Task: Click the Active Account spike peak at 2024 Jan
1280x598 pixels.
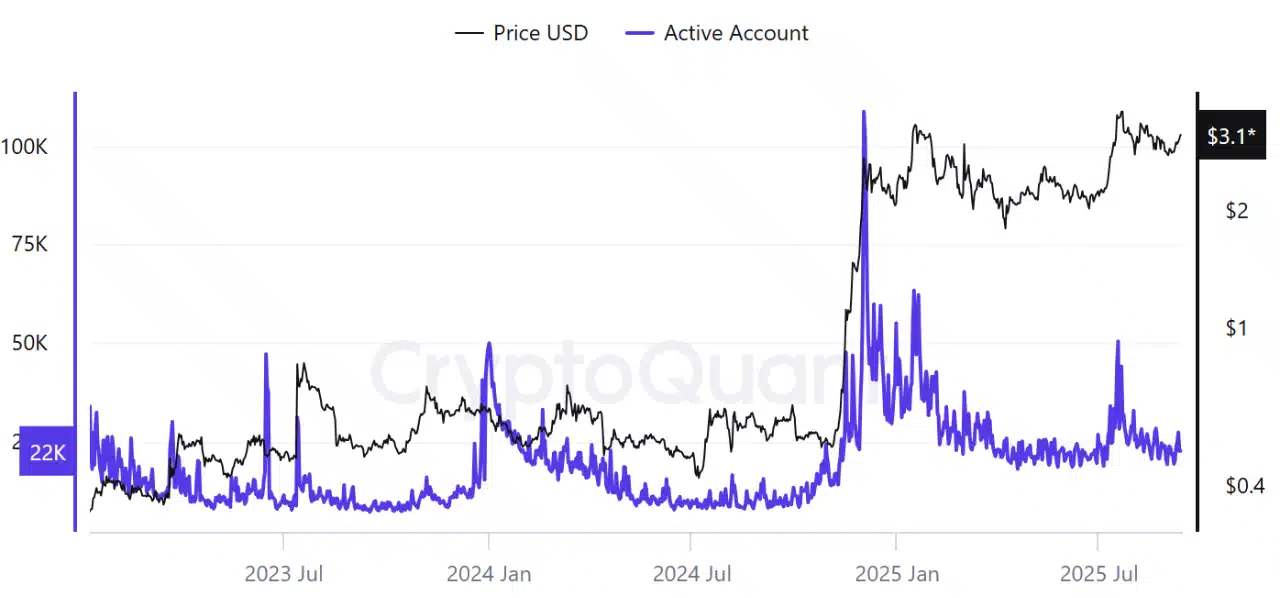Action: pos(488,345)
